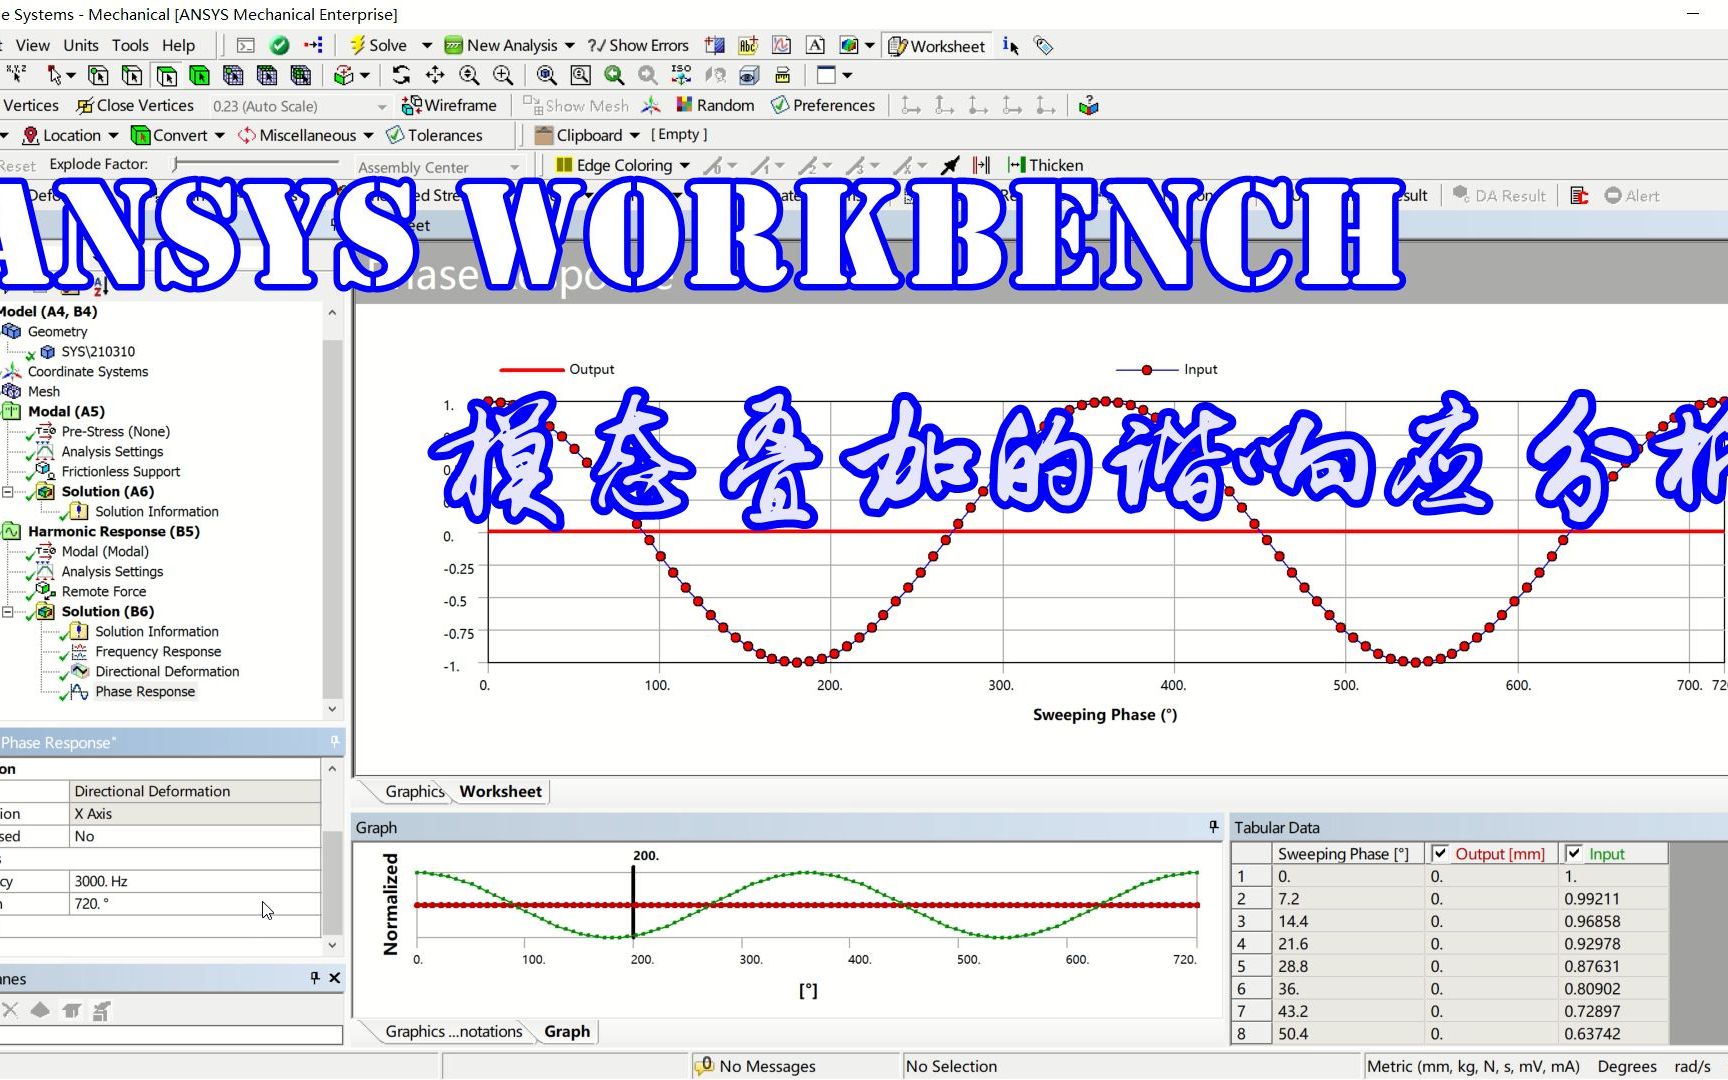Viewport: 1728px width, 1080px height.
Task: Toggle Show Mesh
Action: click(x=576, y=105)
